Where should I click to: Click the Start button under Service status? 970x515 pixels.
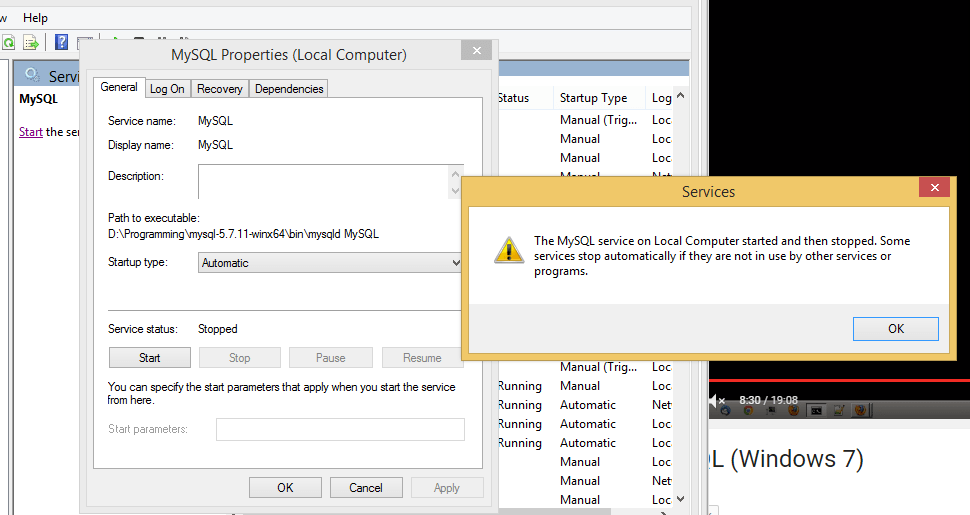pos(150,358)
